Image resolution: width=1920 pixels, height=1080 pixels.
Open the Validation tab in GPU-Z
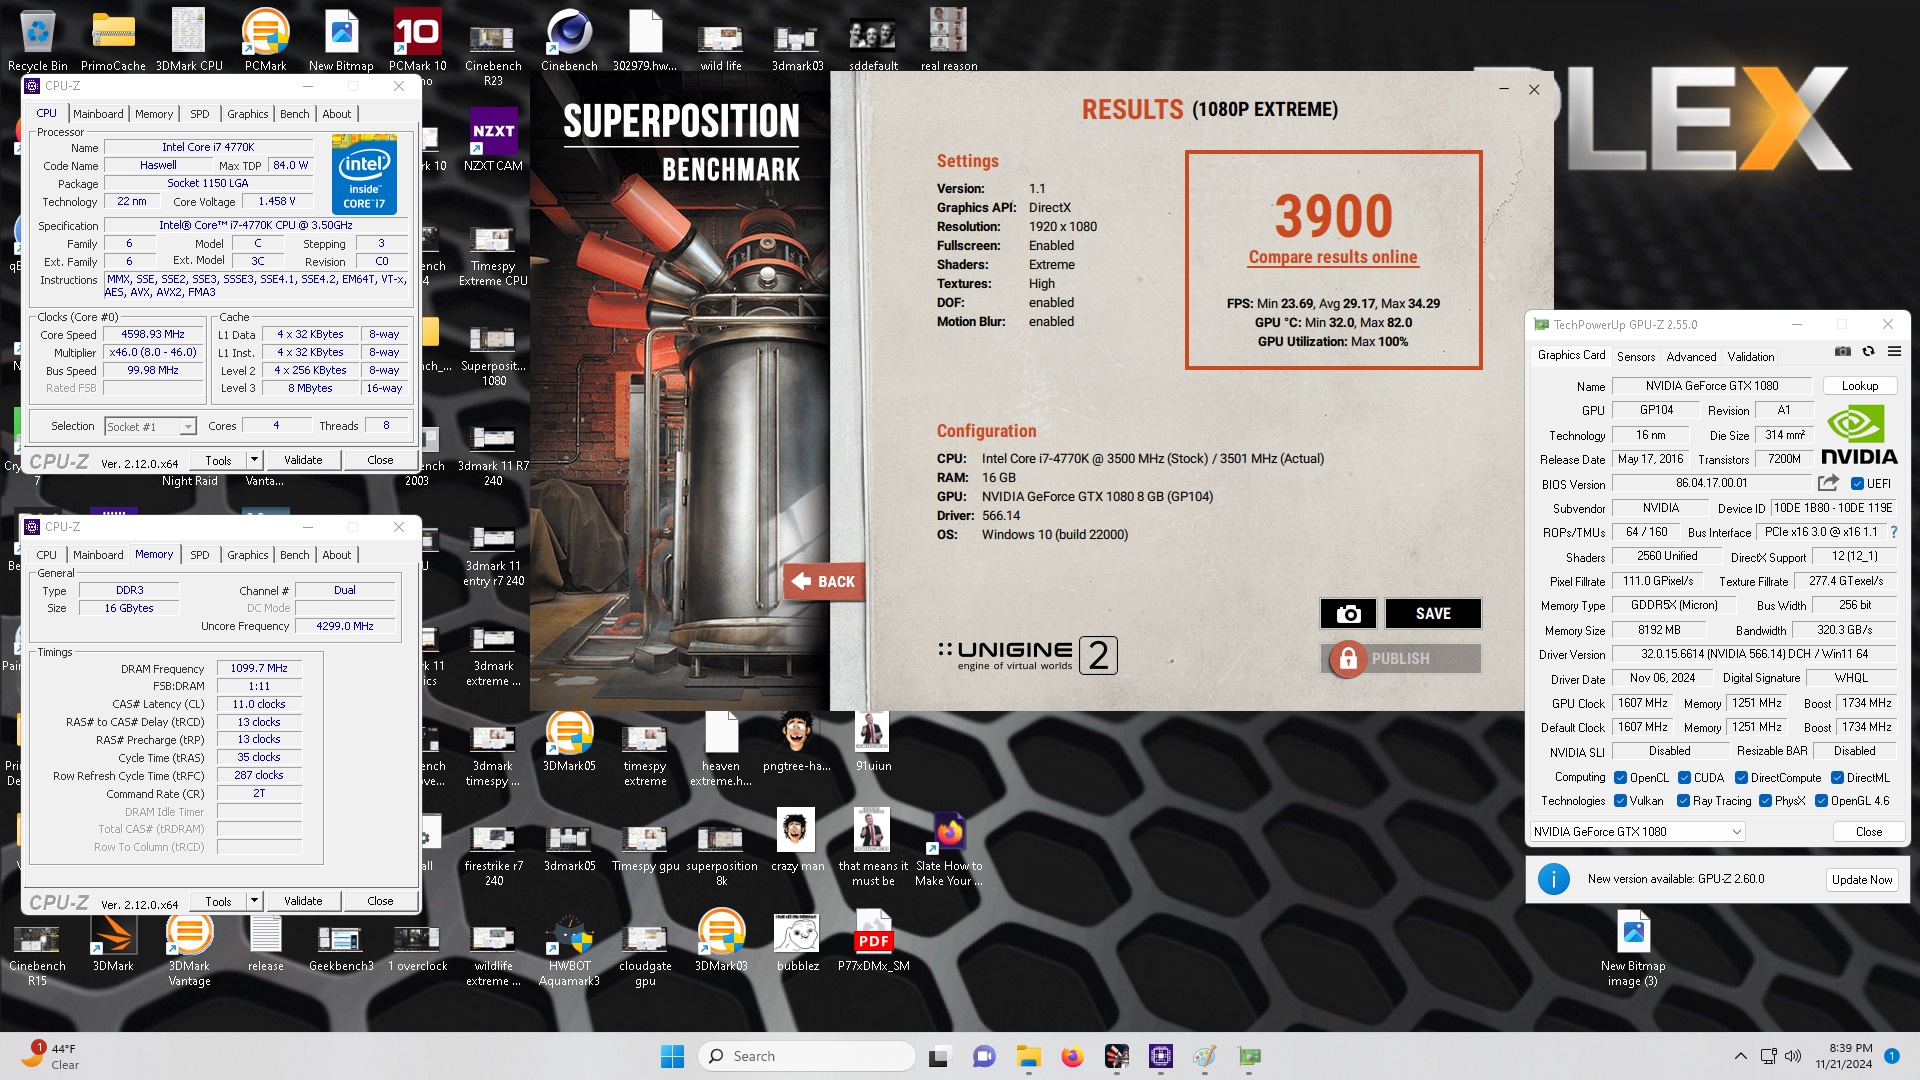1751,357
